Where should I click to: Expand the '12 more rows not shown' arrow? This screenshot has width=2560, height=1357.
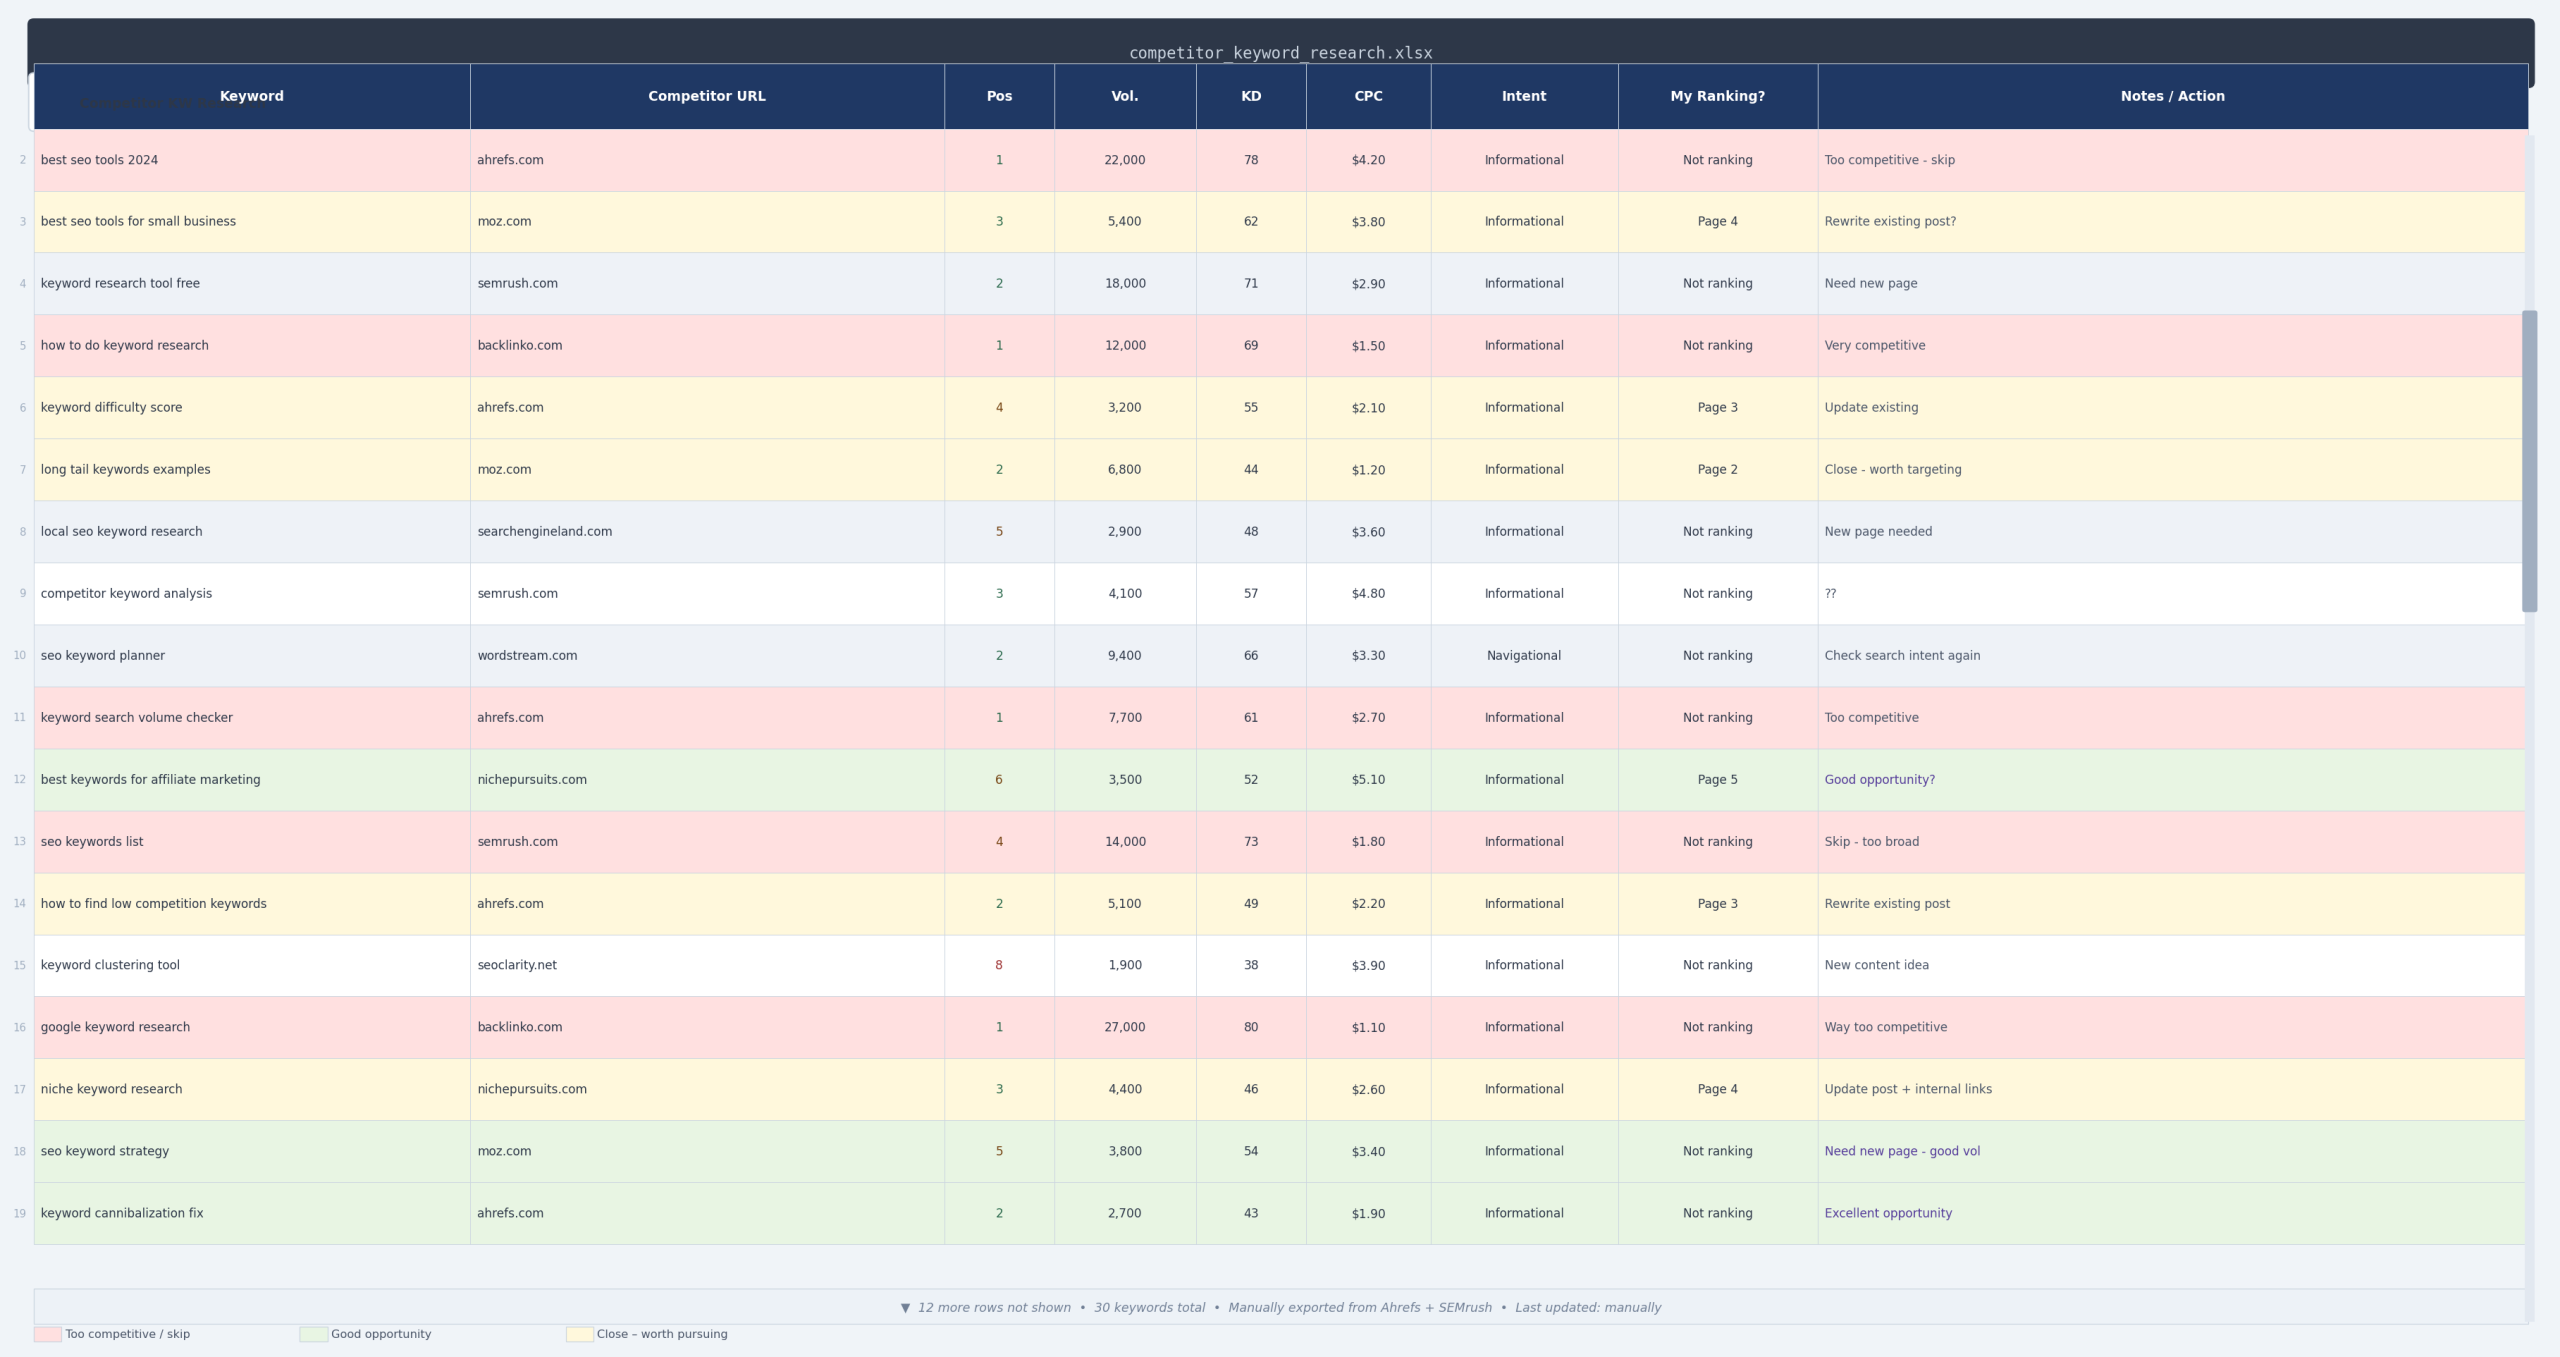(905, 1307)
